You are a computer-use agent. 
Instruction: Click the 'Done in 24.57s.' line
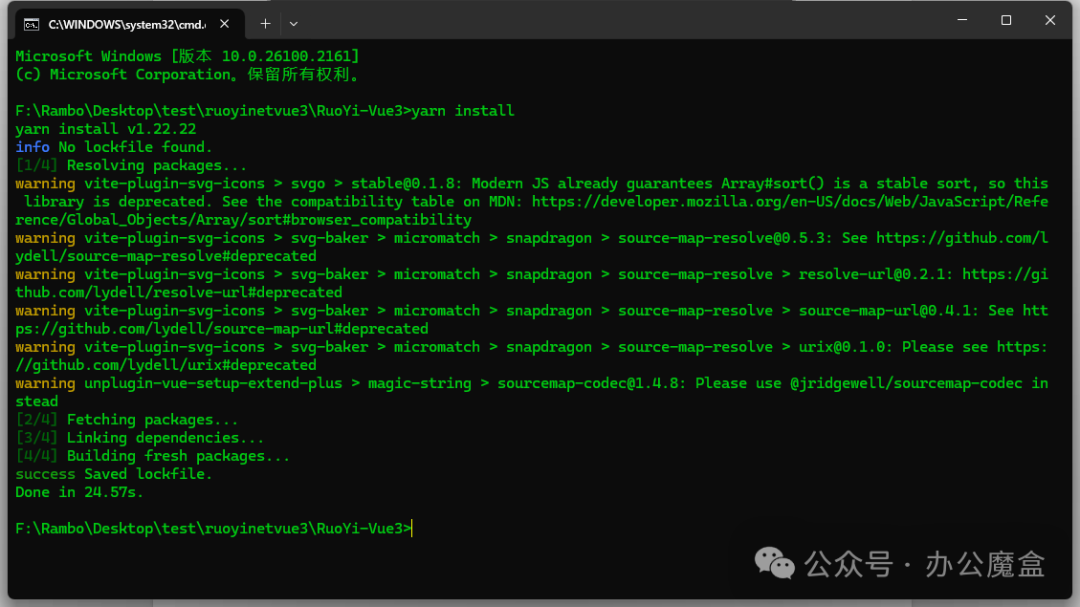tap(79, 492)
